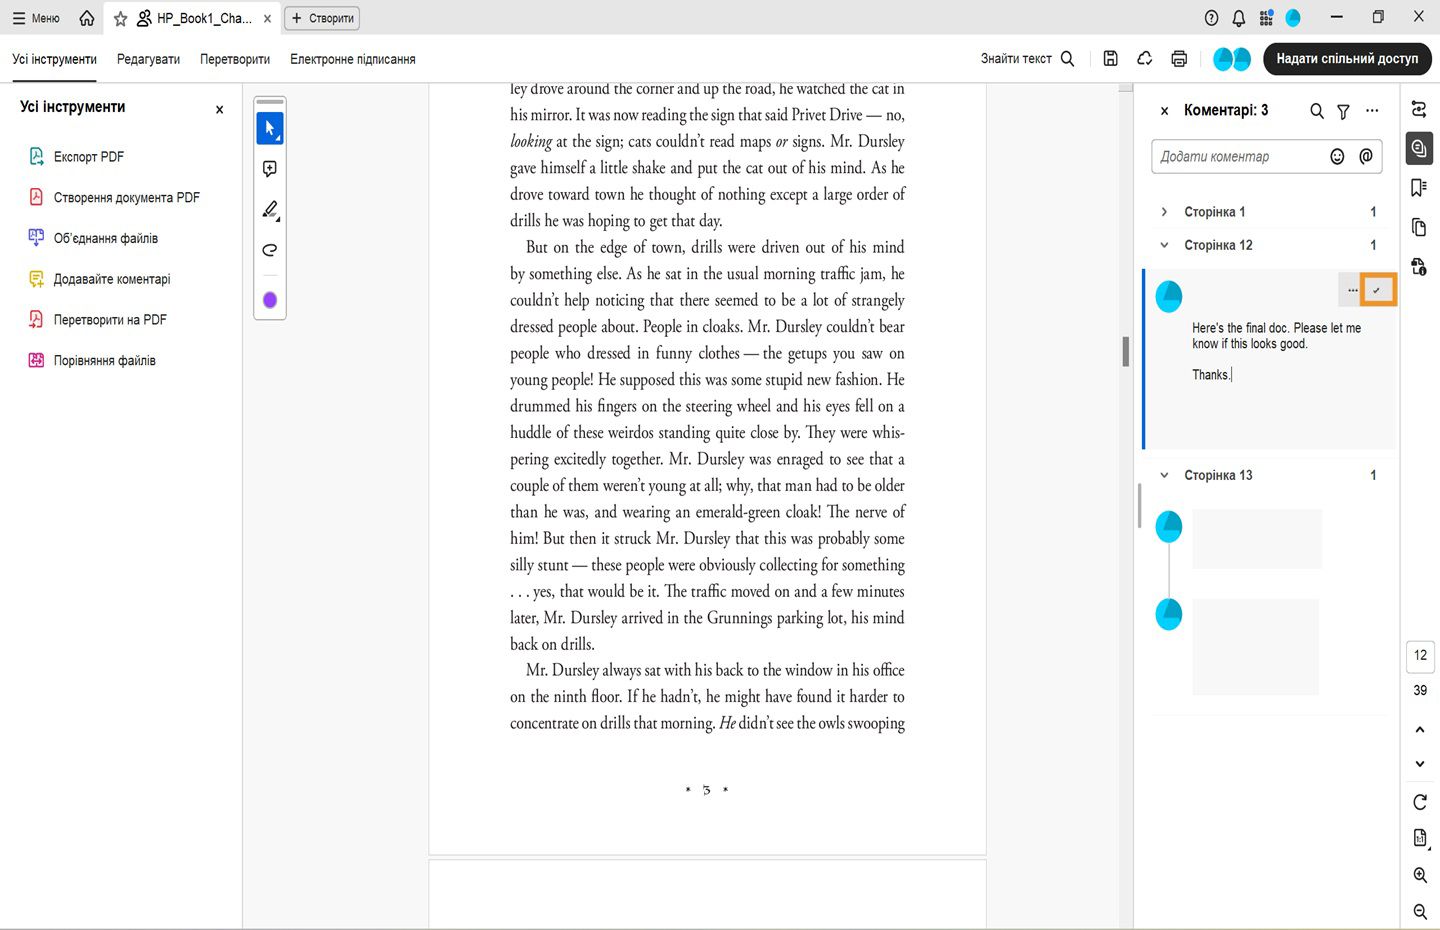
Task: Close the Коментарі panel
Action: (x=1164, y=111)
